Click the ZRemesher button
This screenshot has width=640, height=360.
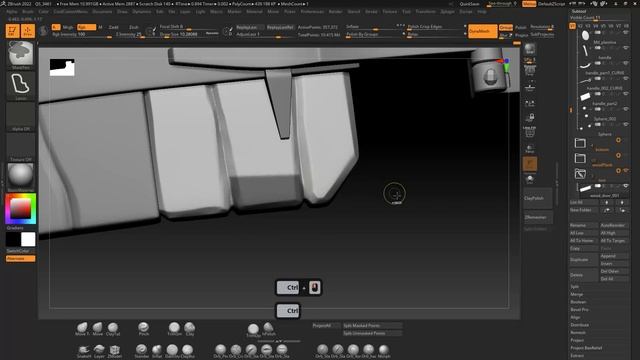coord(538,217)
